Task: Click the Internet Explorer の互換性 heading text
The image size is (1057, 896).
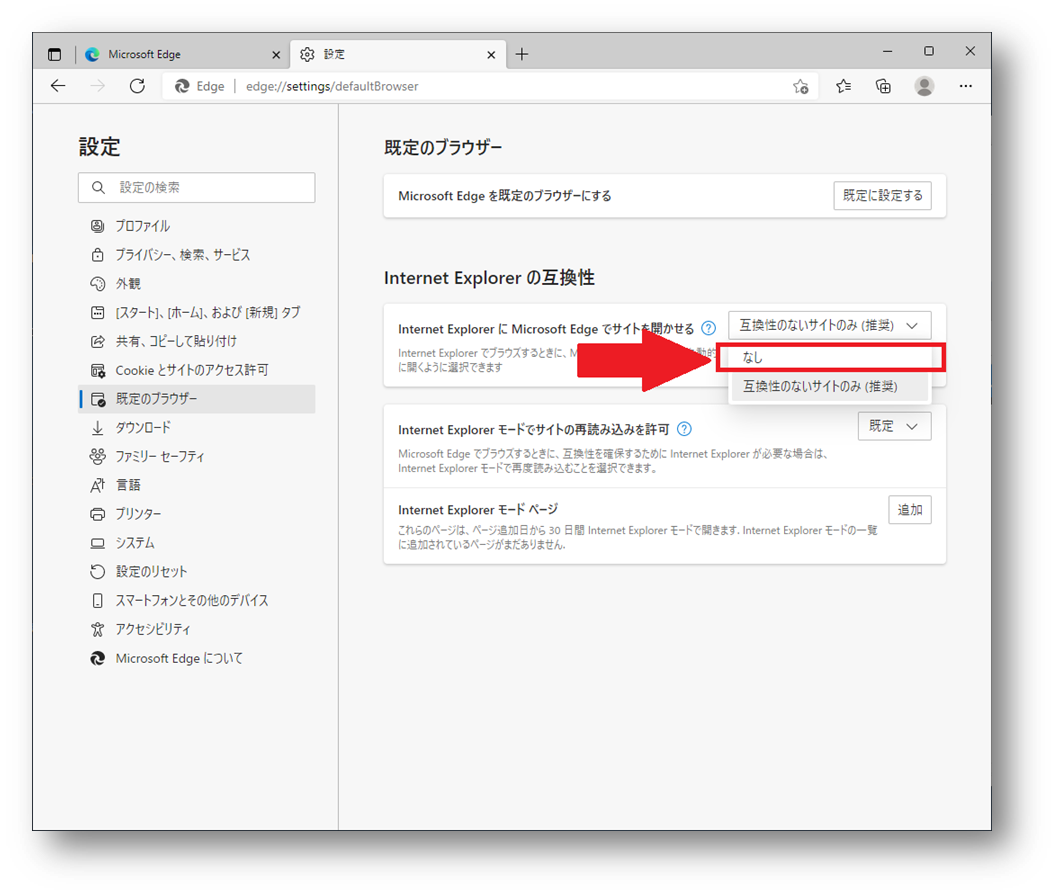Action: (489, 278)
